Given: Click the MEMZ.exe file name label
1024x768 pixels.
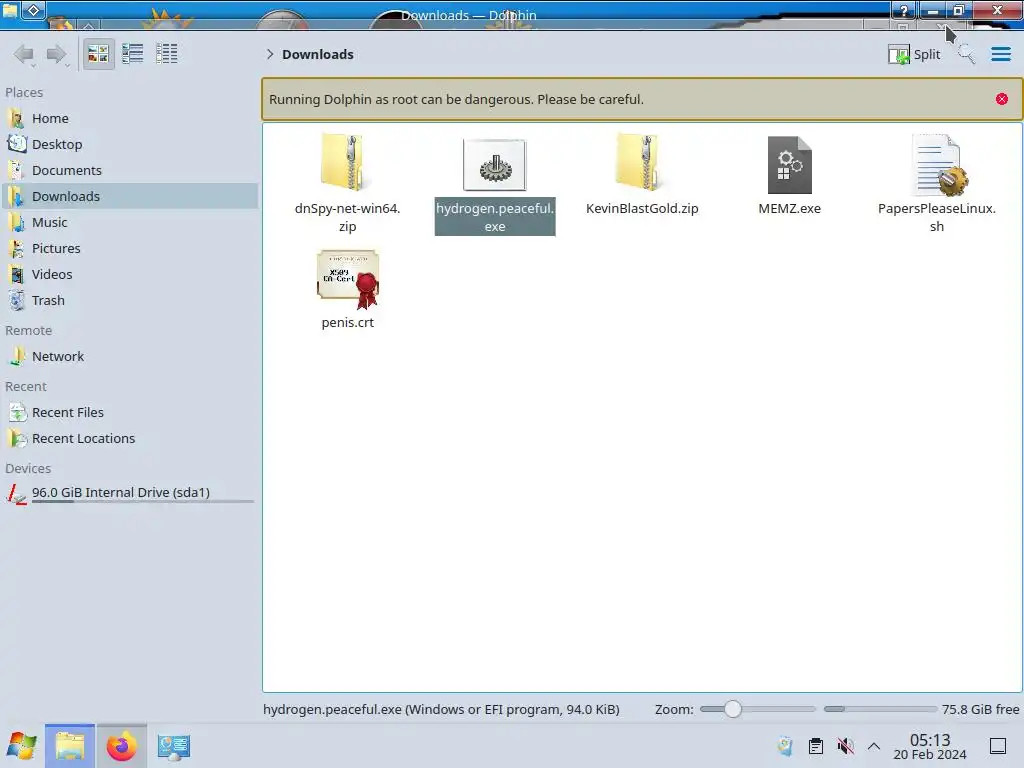Looking at the screenshot, I should coord(790,208).
